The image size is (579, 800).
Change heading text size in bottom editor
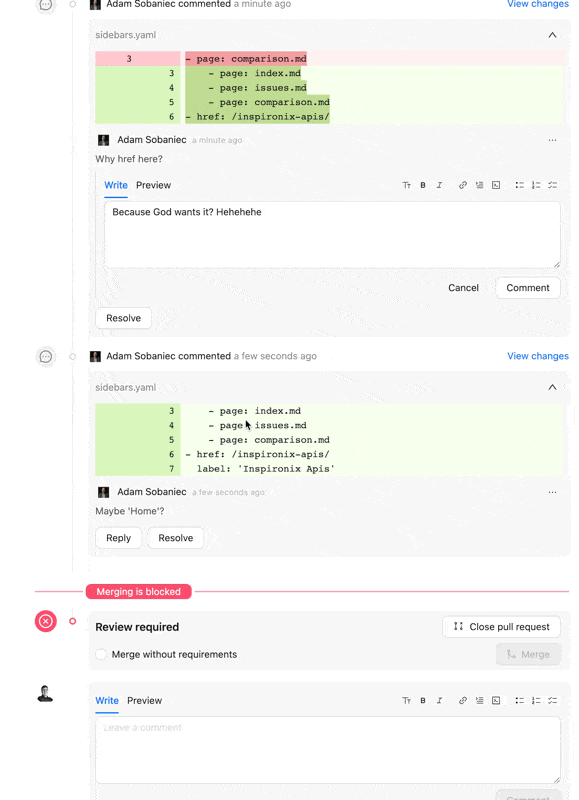(x=407, y=701)
